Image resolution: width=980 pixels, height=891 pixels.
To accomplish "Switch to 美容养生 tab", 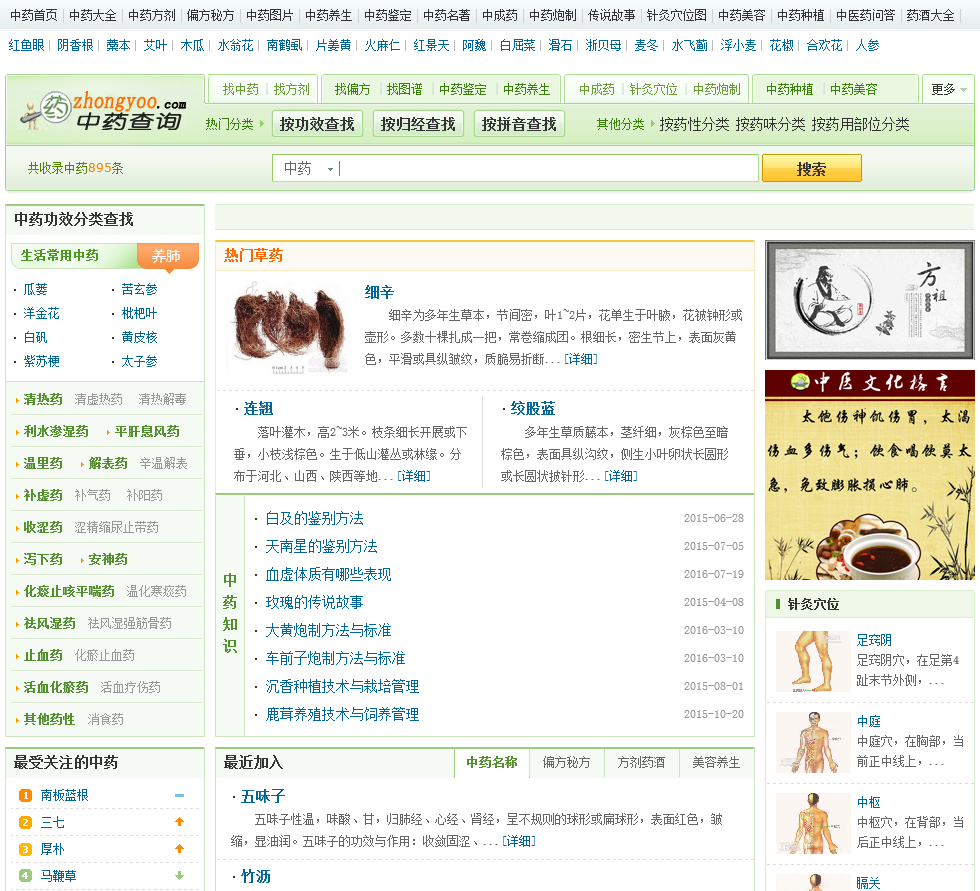I will coord(716,762).
